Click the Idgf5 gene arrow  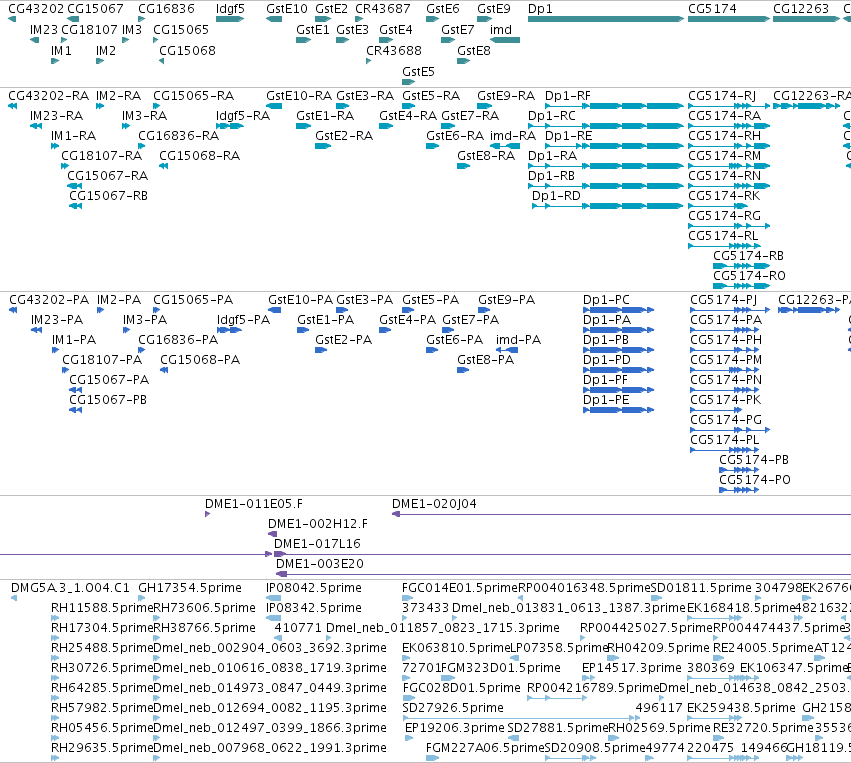click(x=230, y=19)
